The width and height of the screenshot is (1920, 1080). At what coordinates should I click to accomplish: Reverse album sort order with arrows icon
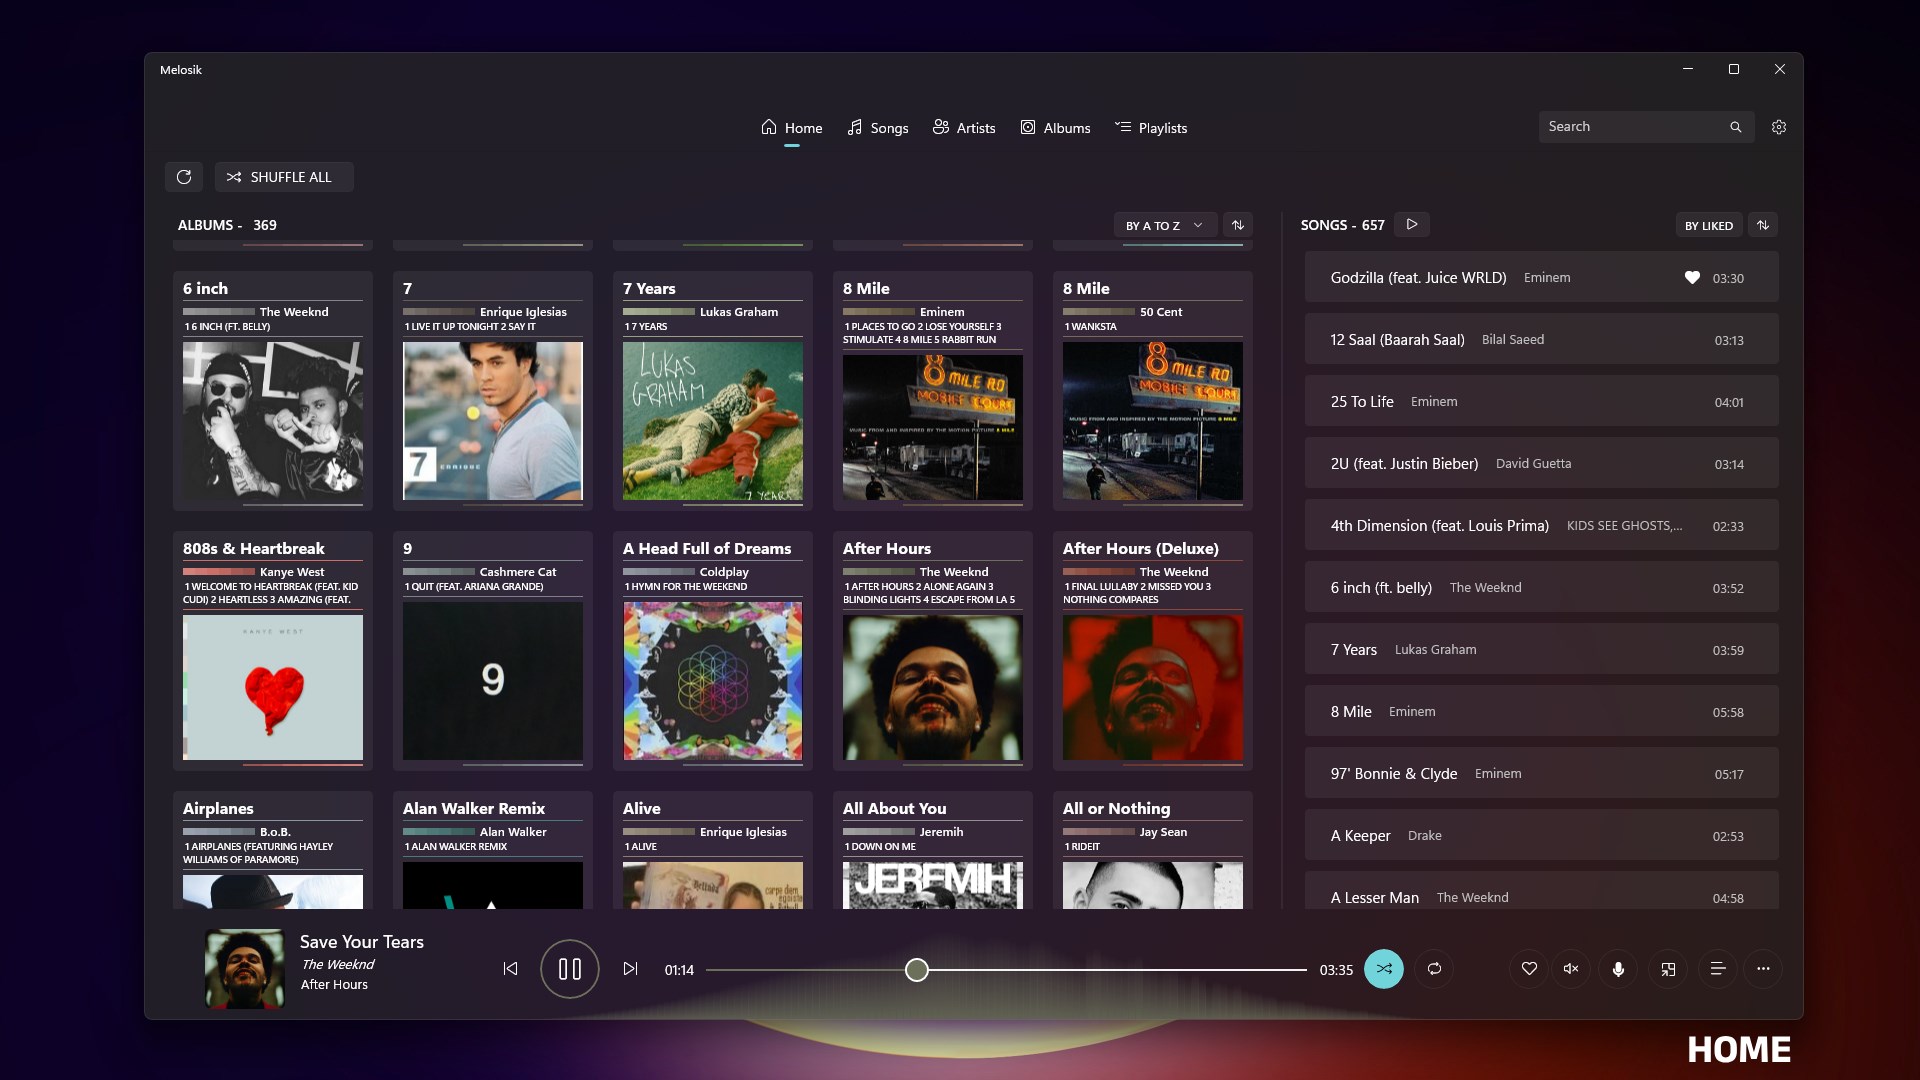[1238, 225]
